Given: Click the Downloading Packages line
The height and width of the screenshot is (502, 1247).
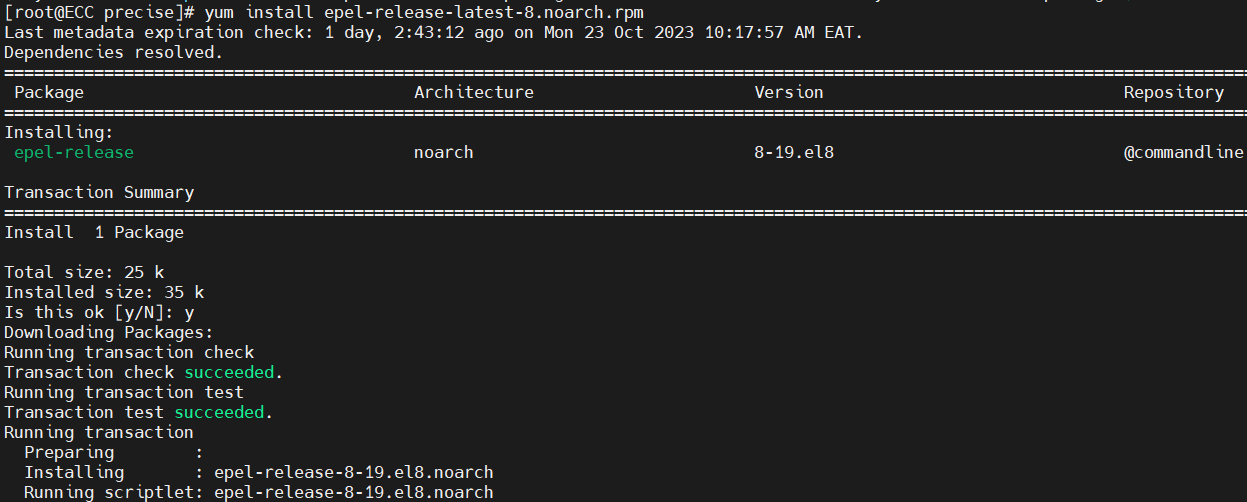Looking at the screenshot, I should [x=109, y=332].
